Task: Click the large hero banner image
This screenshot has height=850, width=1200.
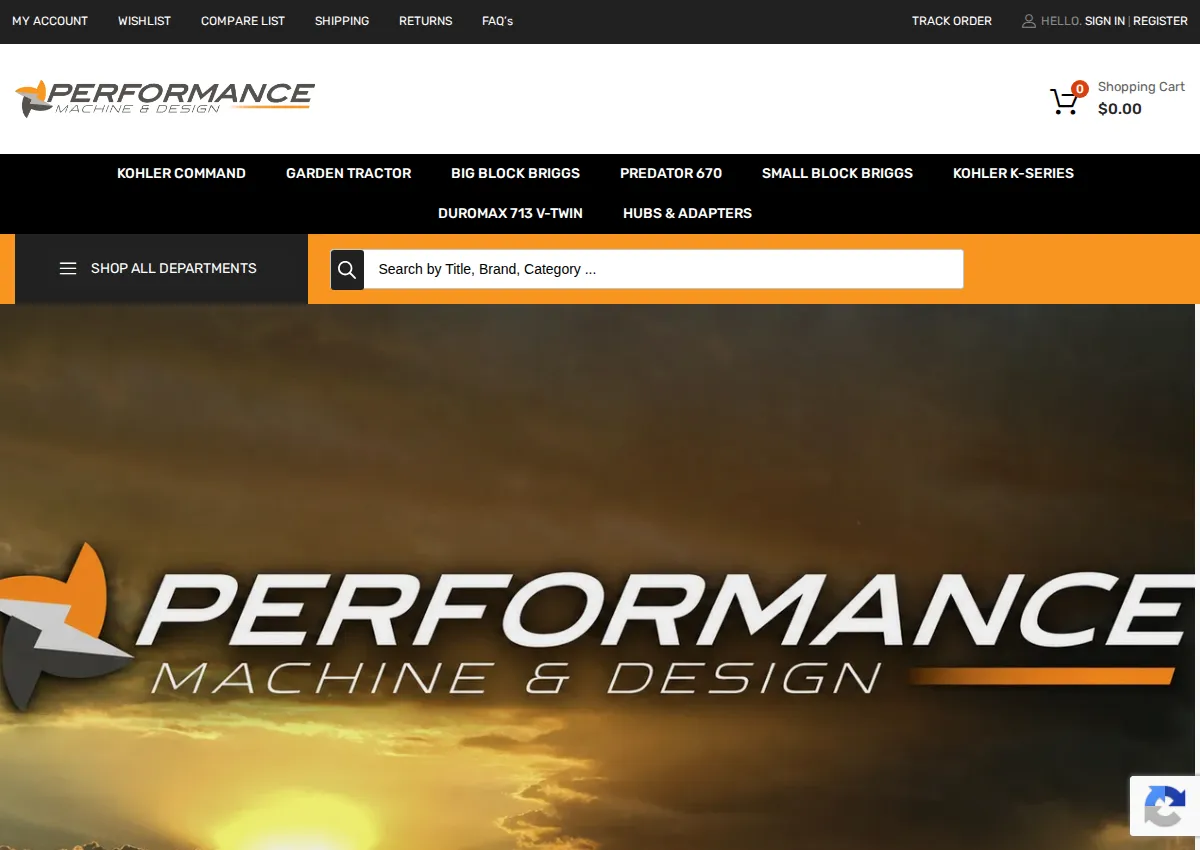Action: pos(598,577)
